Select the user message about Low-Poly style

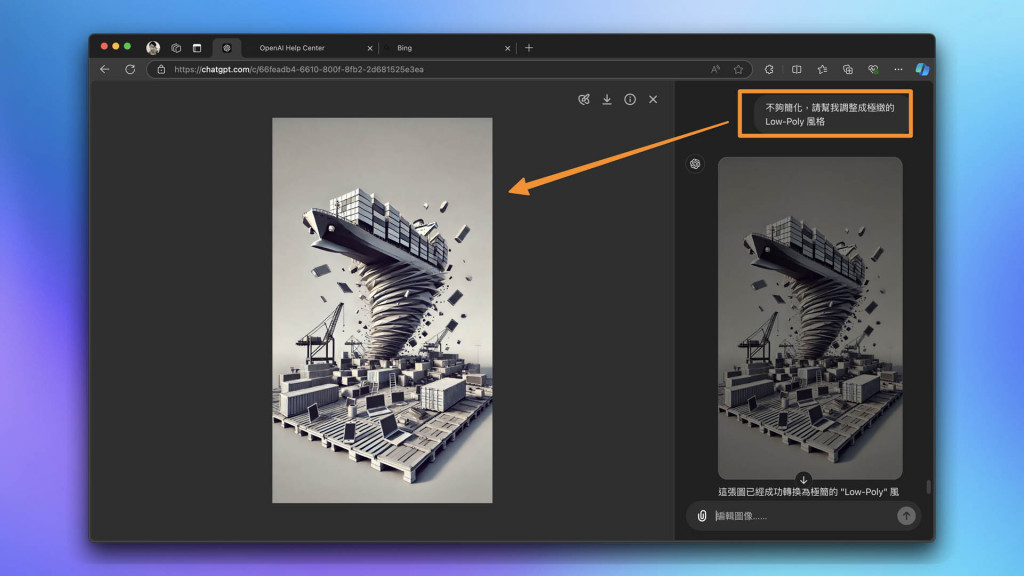coord(829,114)
